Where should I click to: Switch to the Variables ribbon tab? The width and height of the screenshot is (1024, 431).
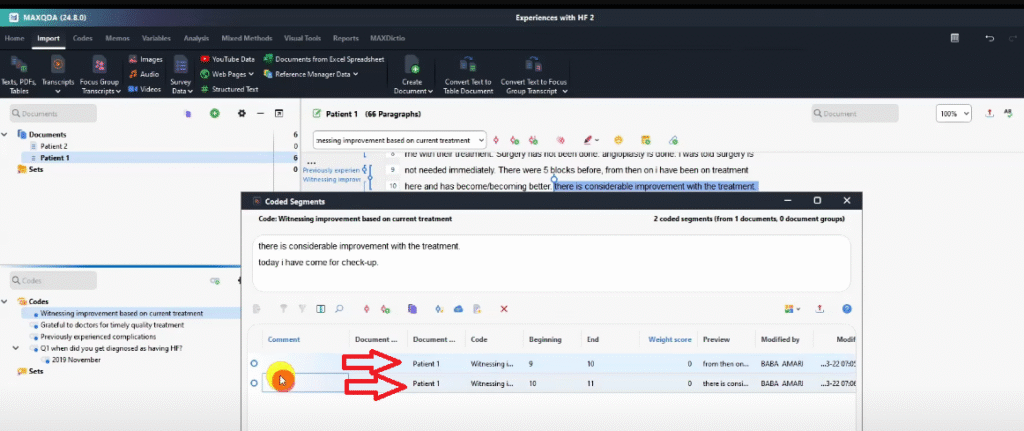[157, 39]
